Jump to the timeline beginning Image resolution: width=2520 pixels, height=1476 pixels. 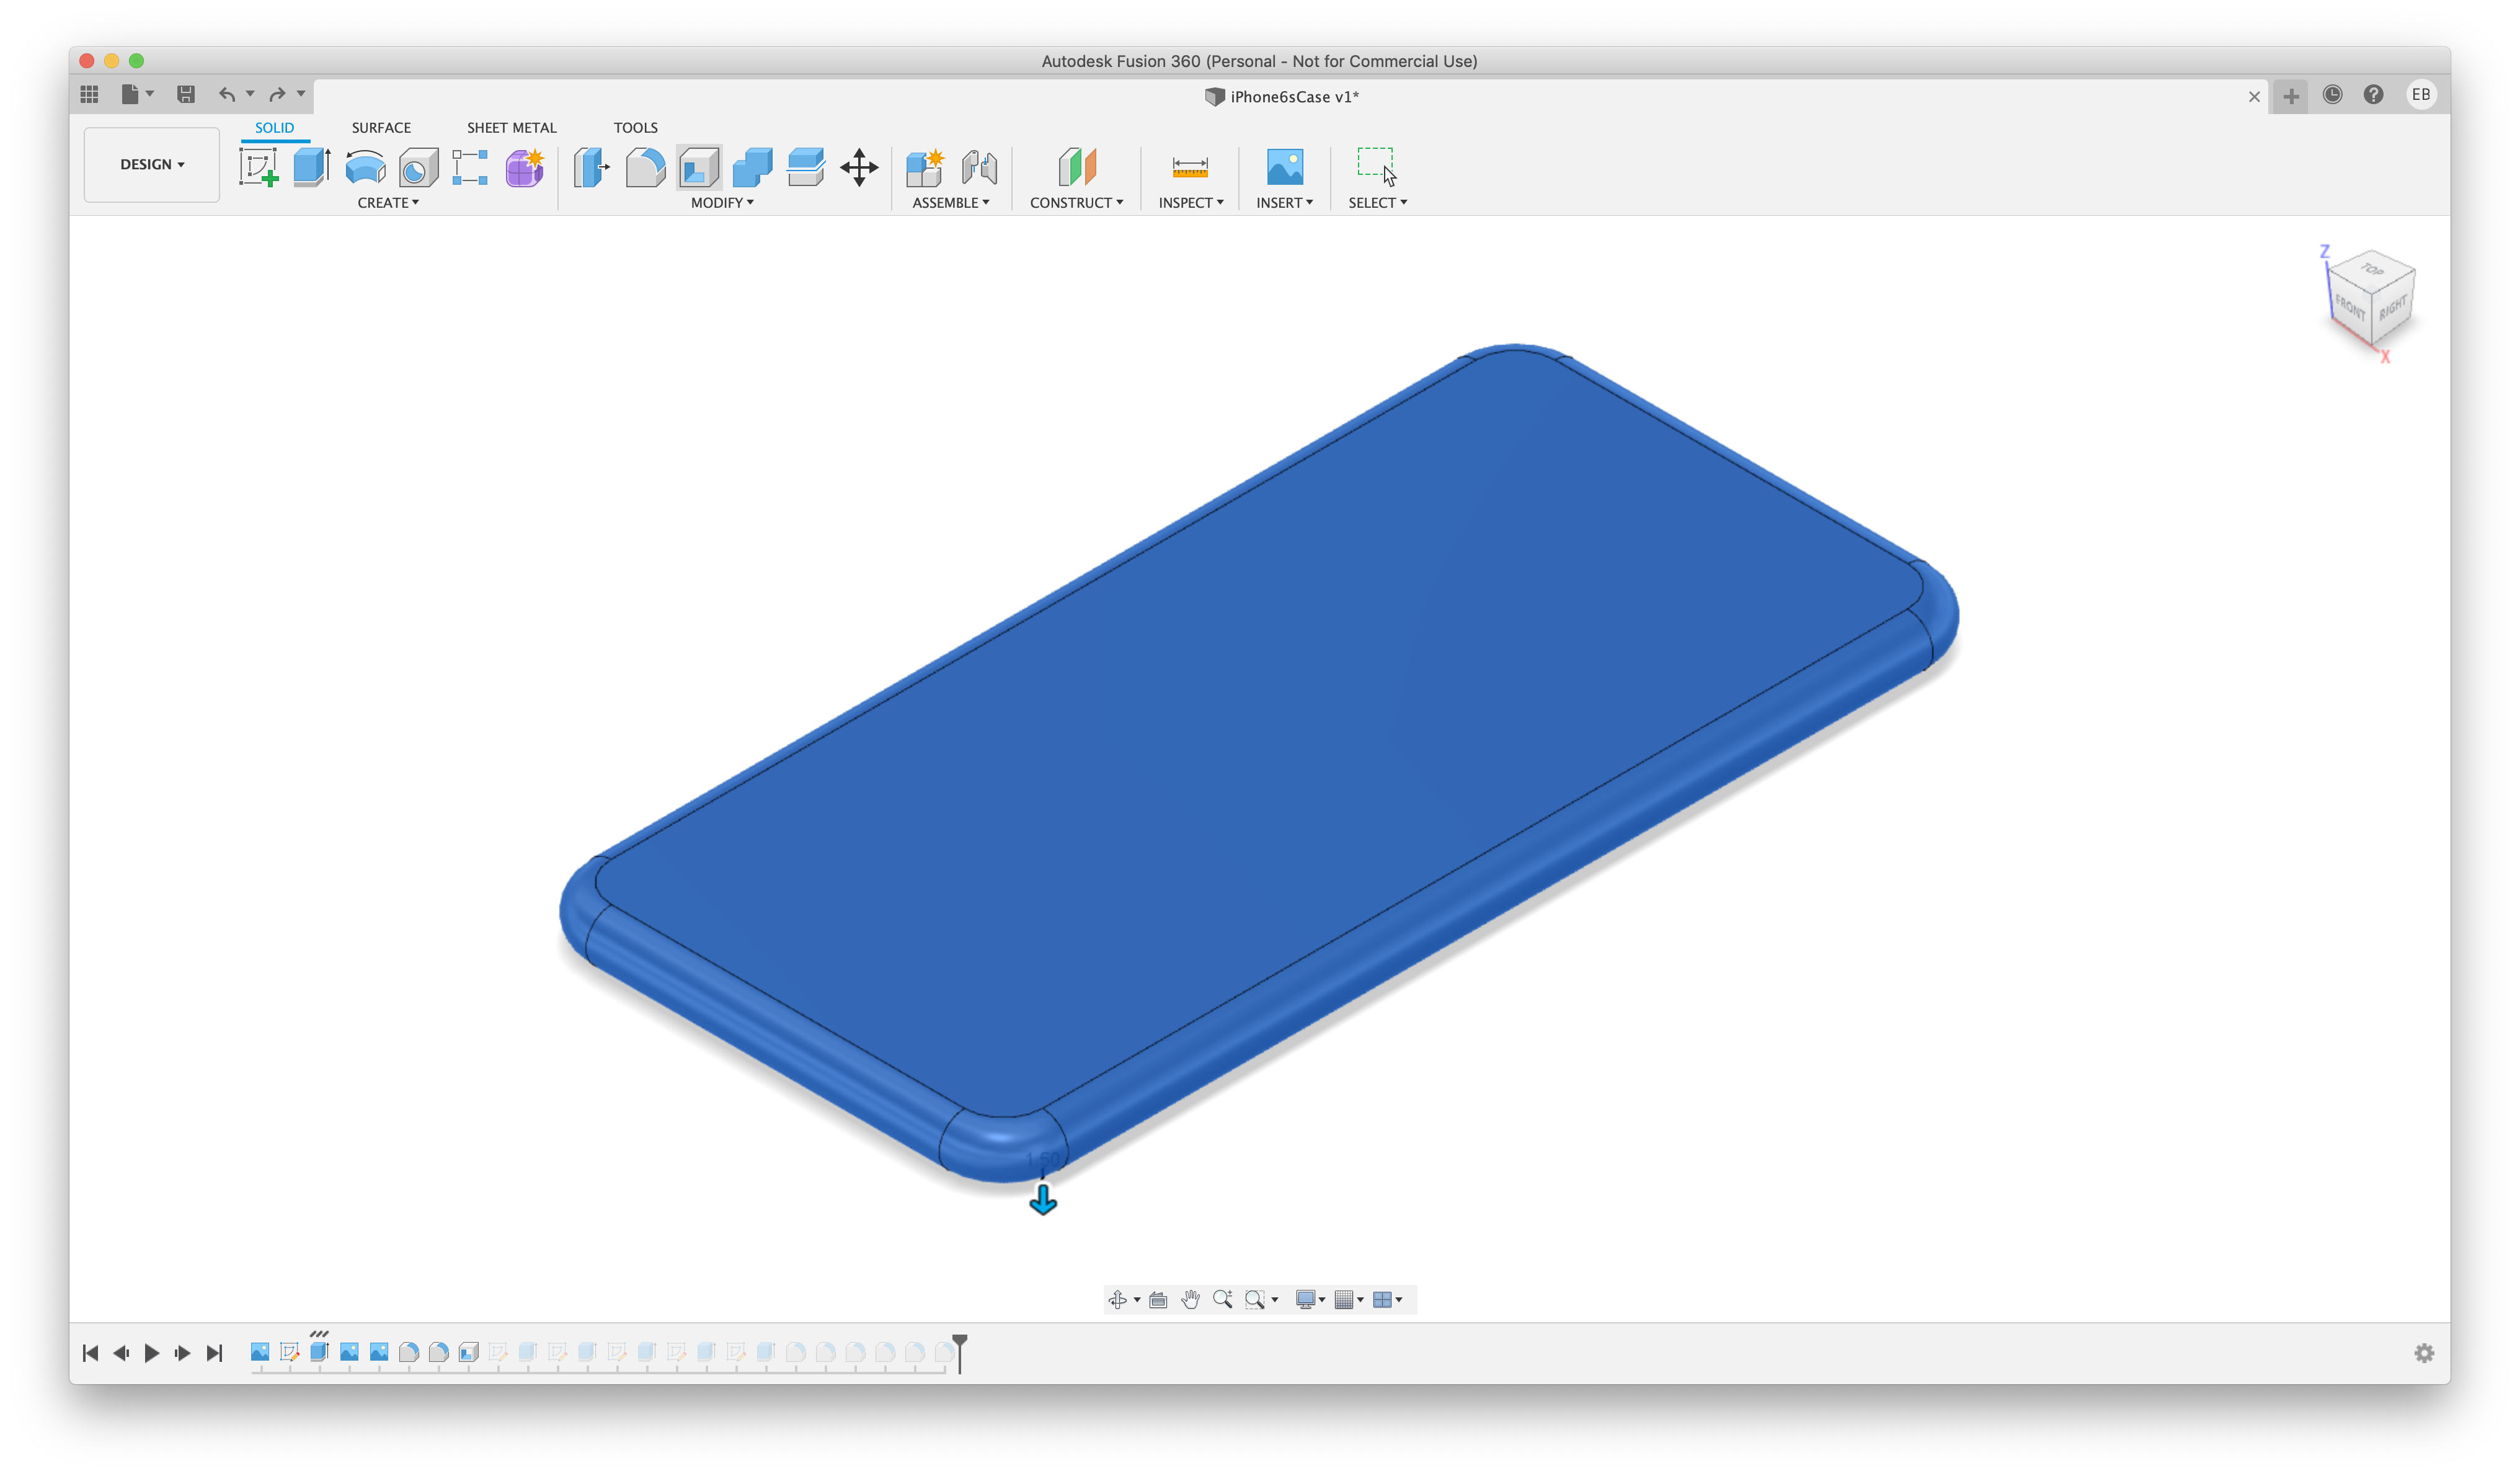(x=90, y=1353)
